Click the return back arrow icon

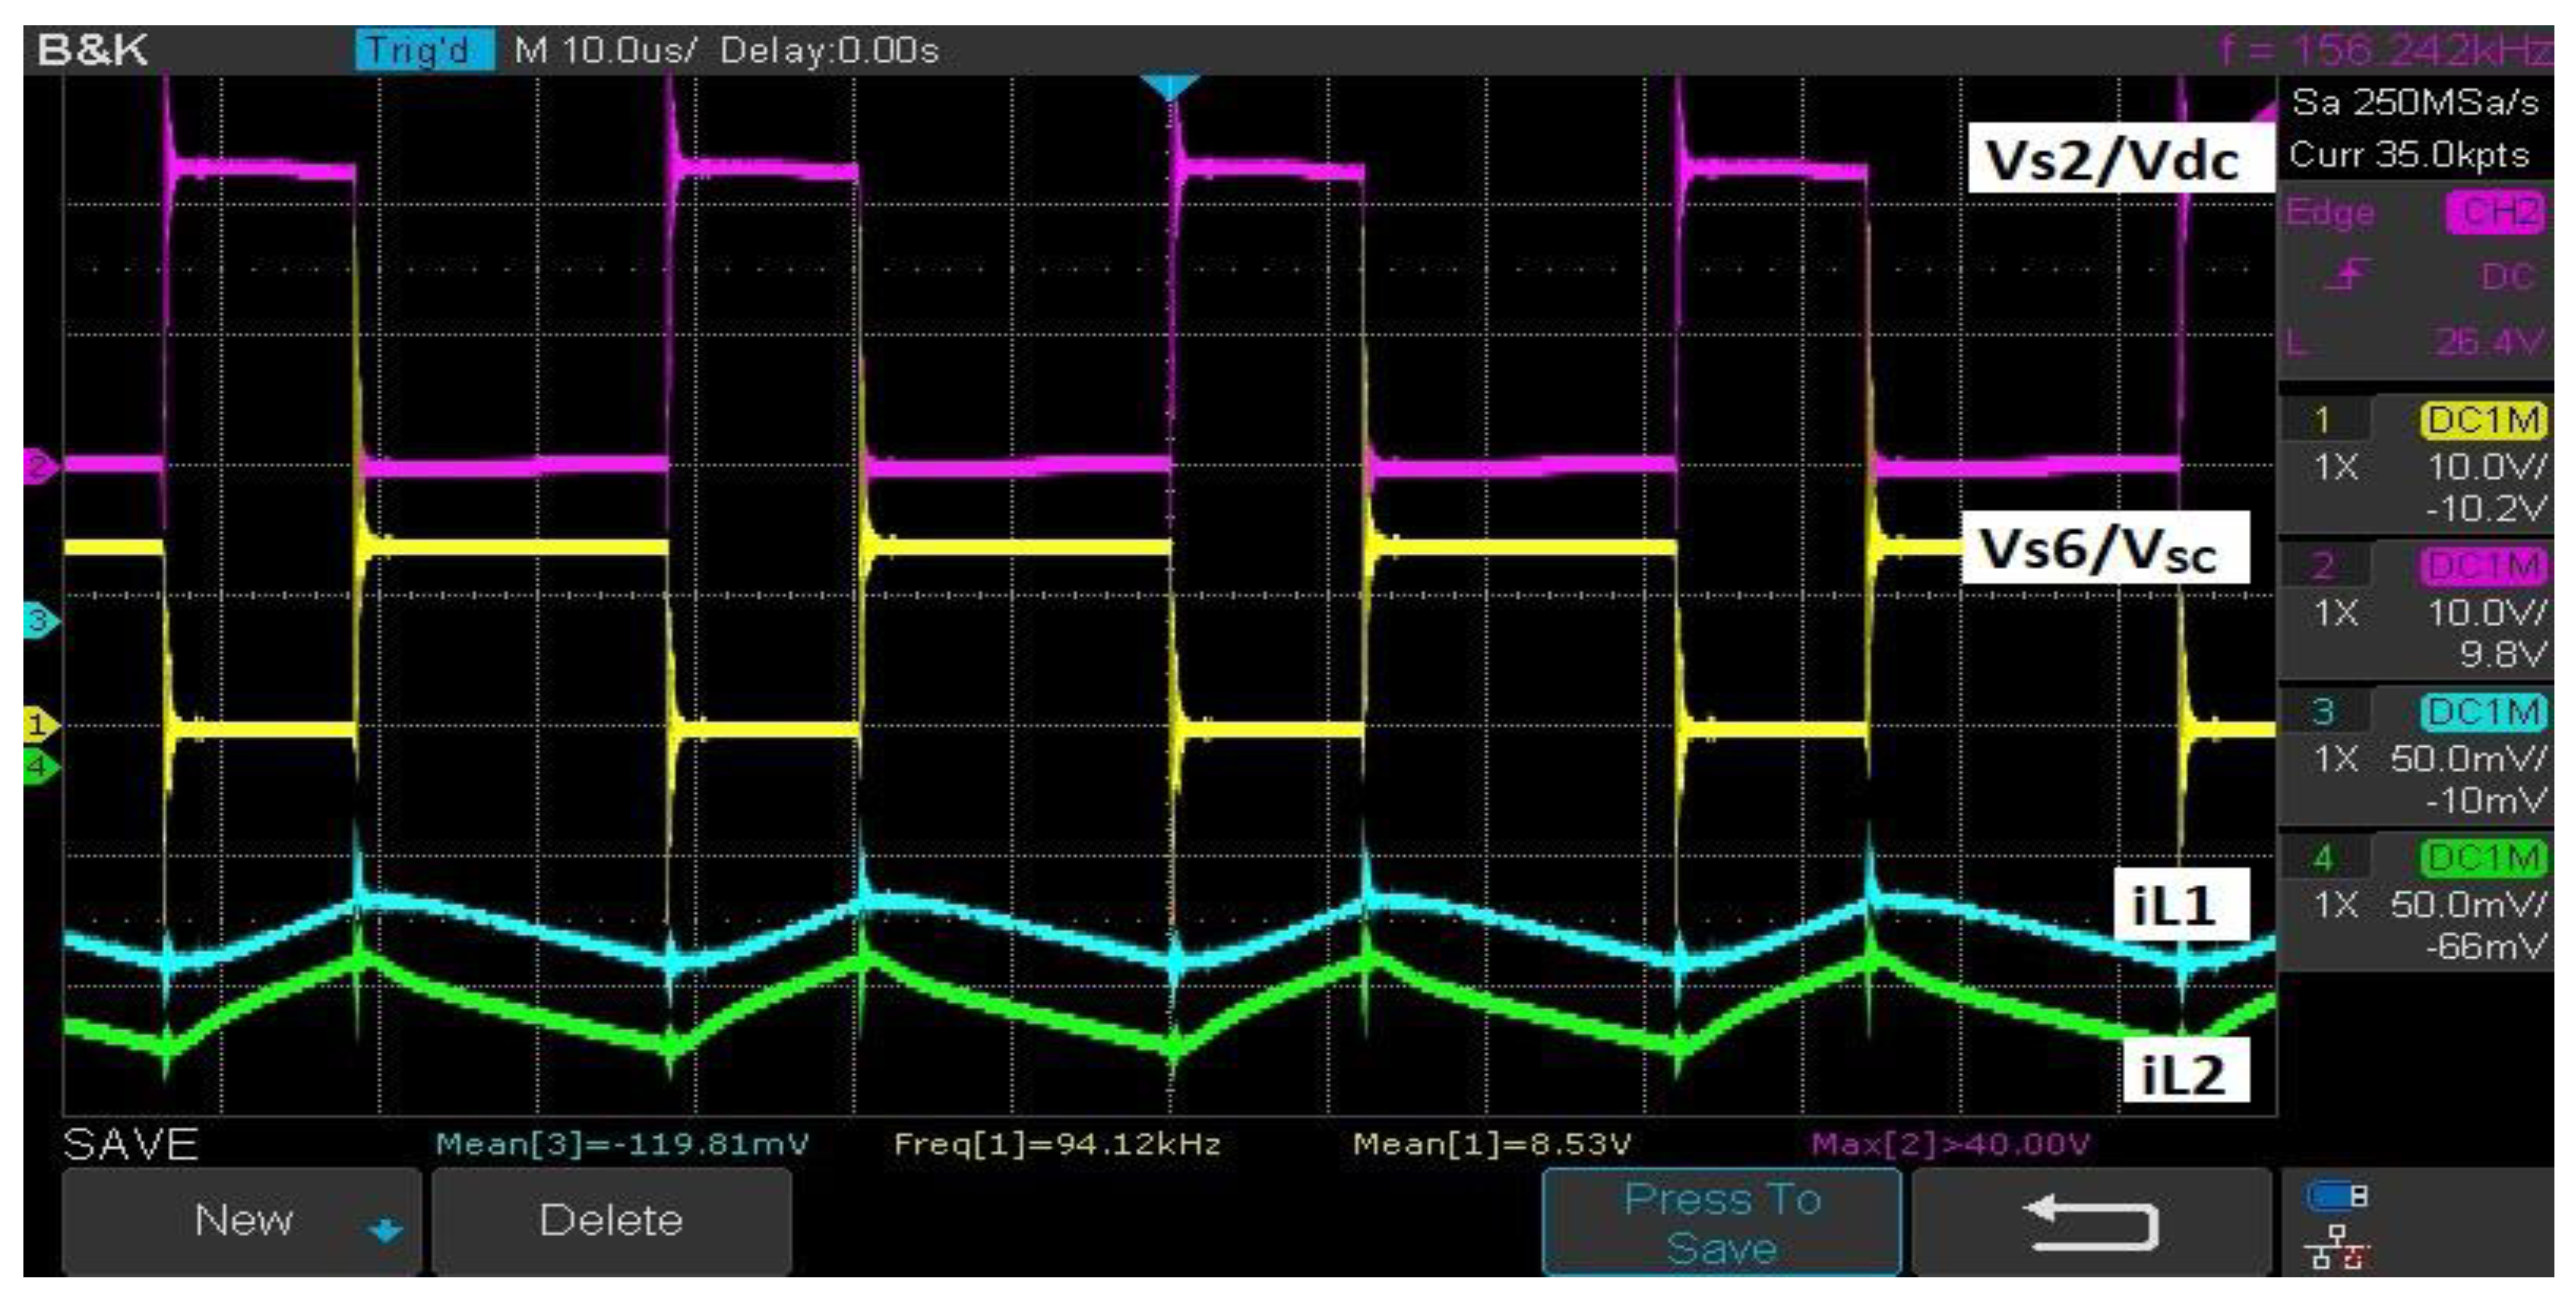(2090, 1222)
